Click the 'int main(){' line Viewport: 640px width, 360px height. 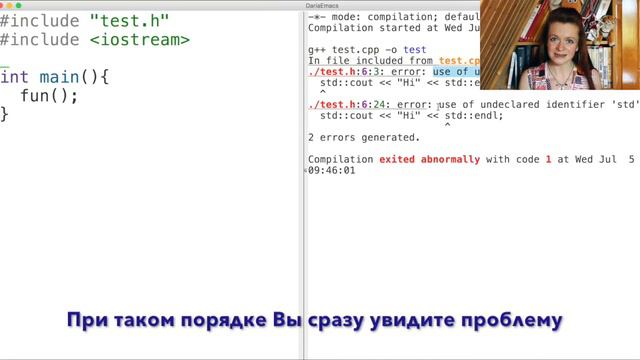click(x=55, y=77)
